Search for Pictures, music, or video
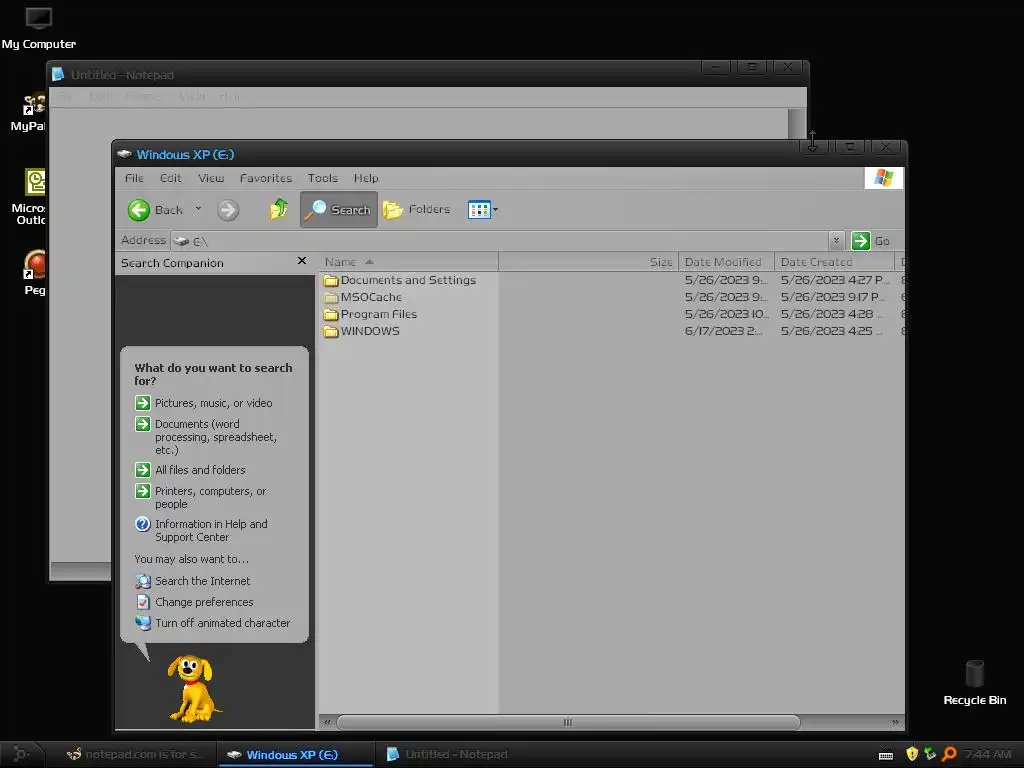The image size is (1024, 768). pyautogui.click(x=204, y=403)
